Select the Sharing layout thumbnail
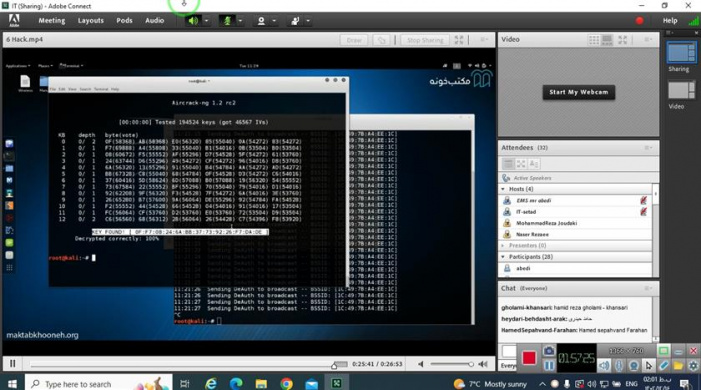 coord(681,53)
